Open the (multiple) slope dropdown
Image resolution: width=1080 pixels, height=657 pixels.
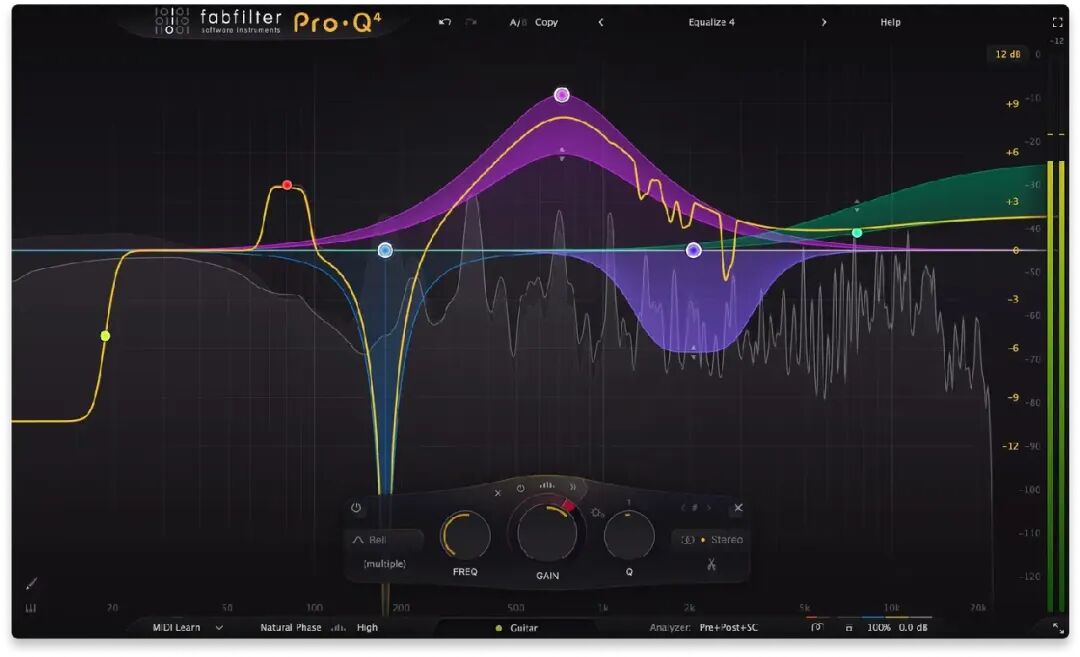point(384,563)
